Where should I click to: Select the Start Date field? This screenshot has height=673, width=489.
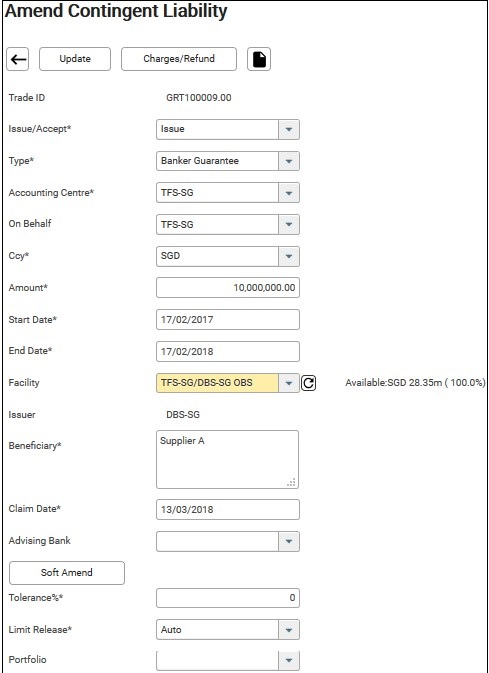228,320
